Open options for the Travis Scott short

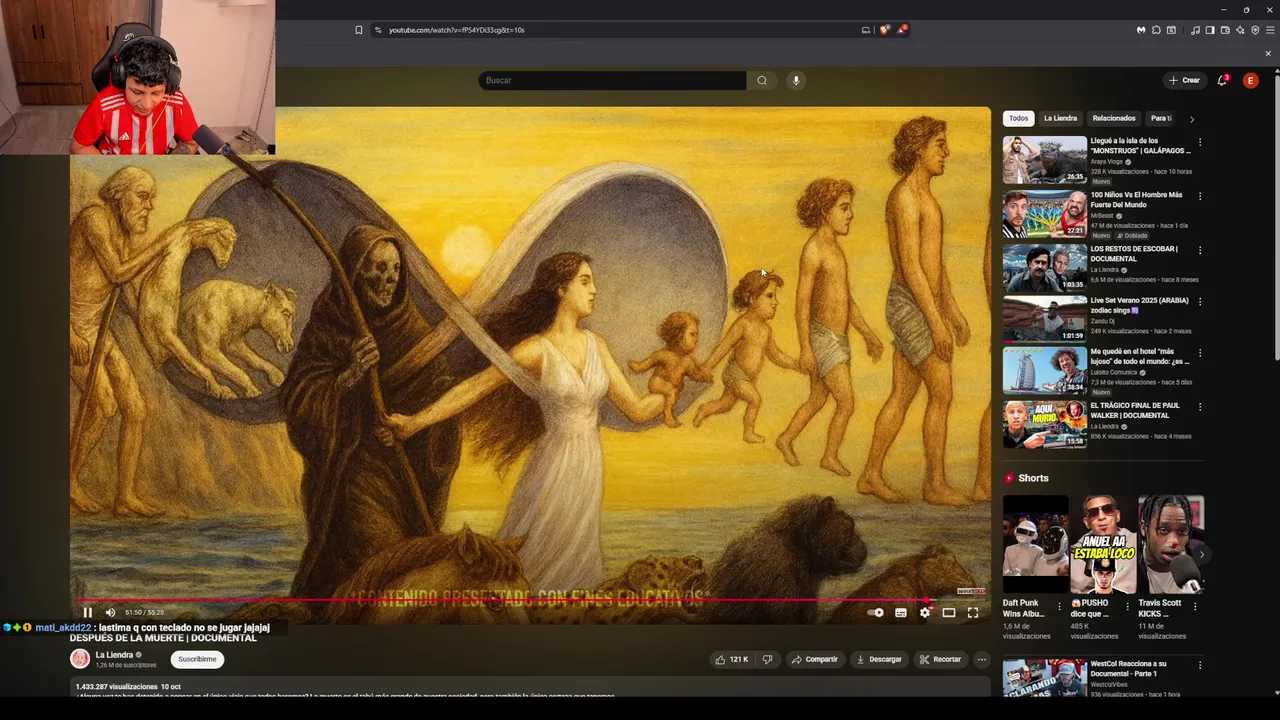[1195, 606]
